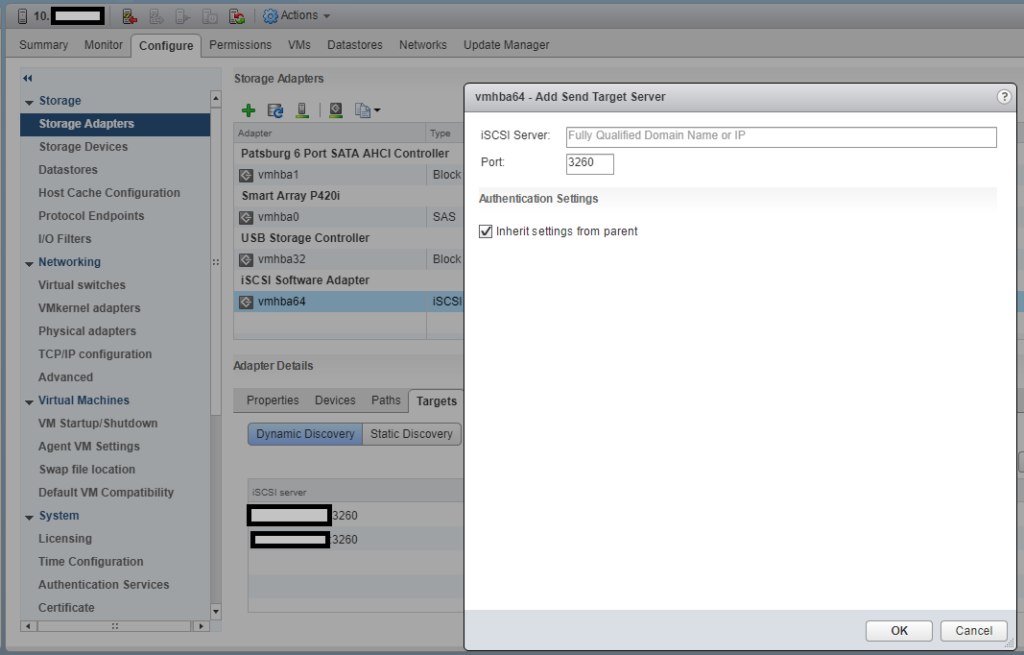Open the Actions dropdown menu

point(297,16)
